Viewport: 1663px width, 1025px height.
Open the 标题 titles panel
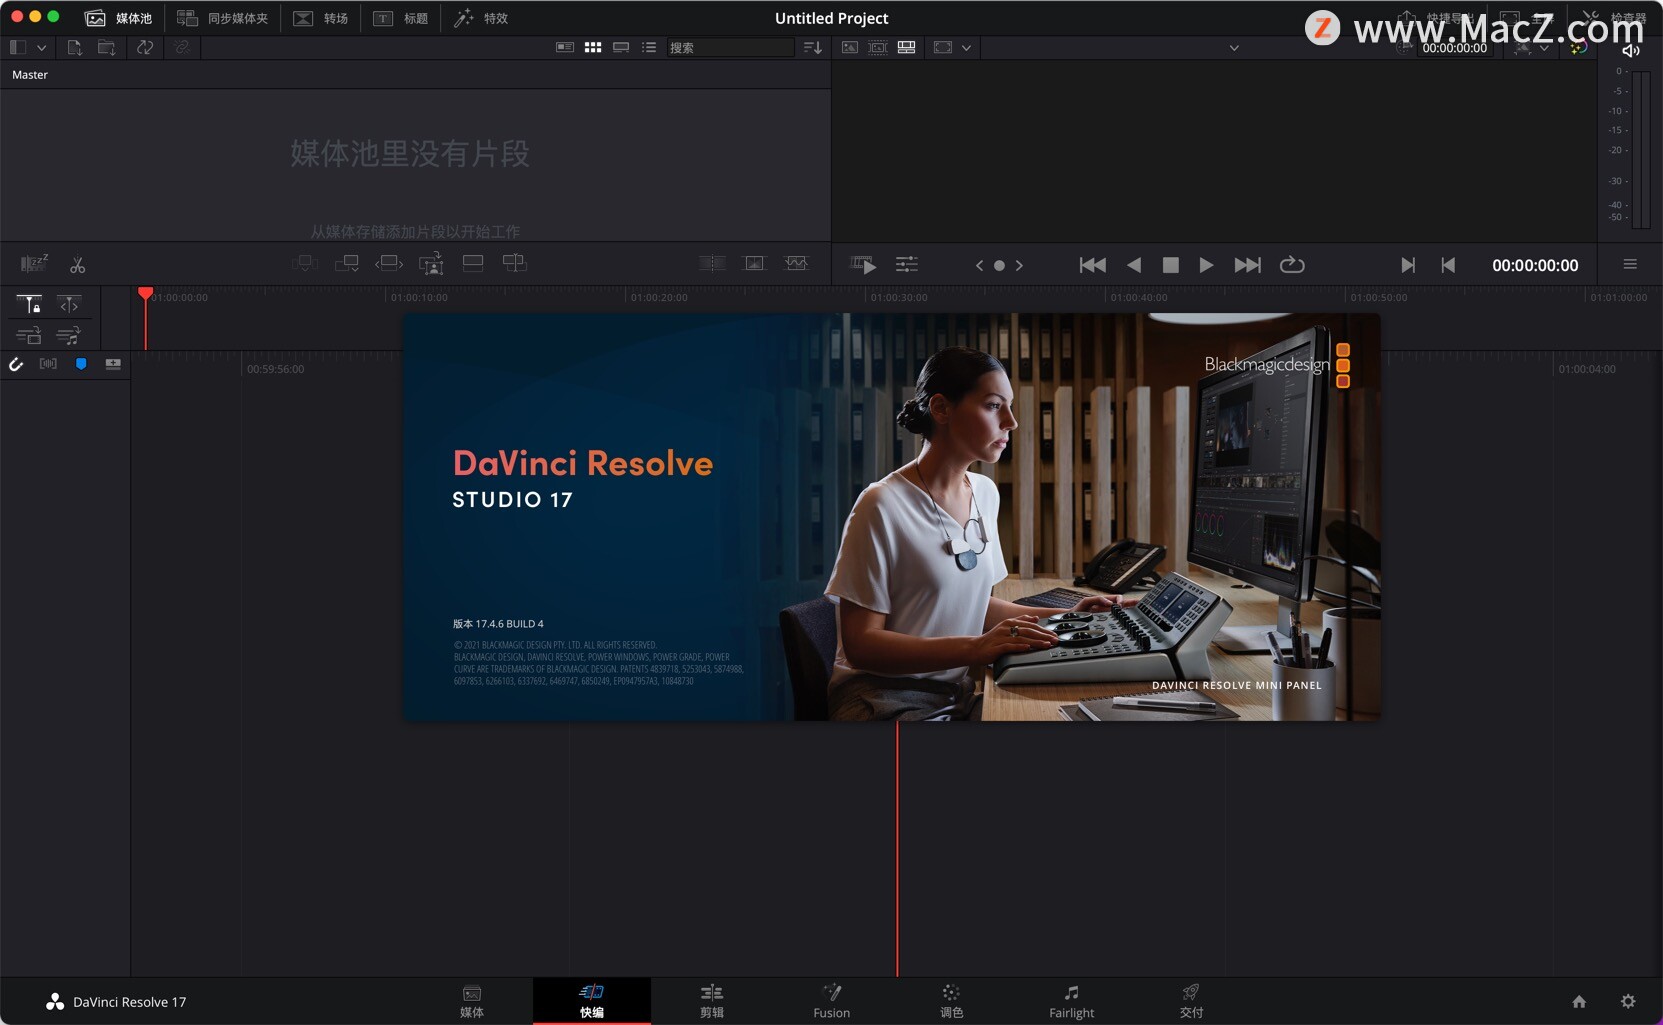coord(400,18)
